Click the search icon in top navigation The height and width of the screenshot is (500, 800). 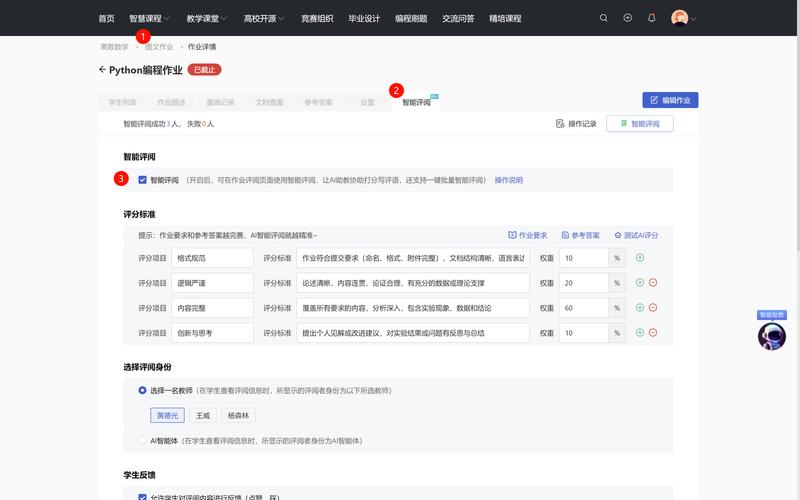pos(603,18)
